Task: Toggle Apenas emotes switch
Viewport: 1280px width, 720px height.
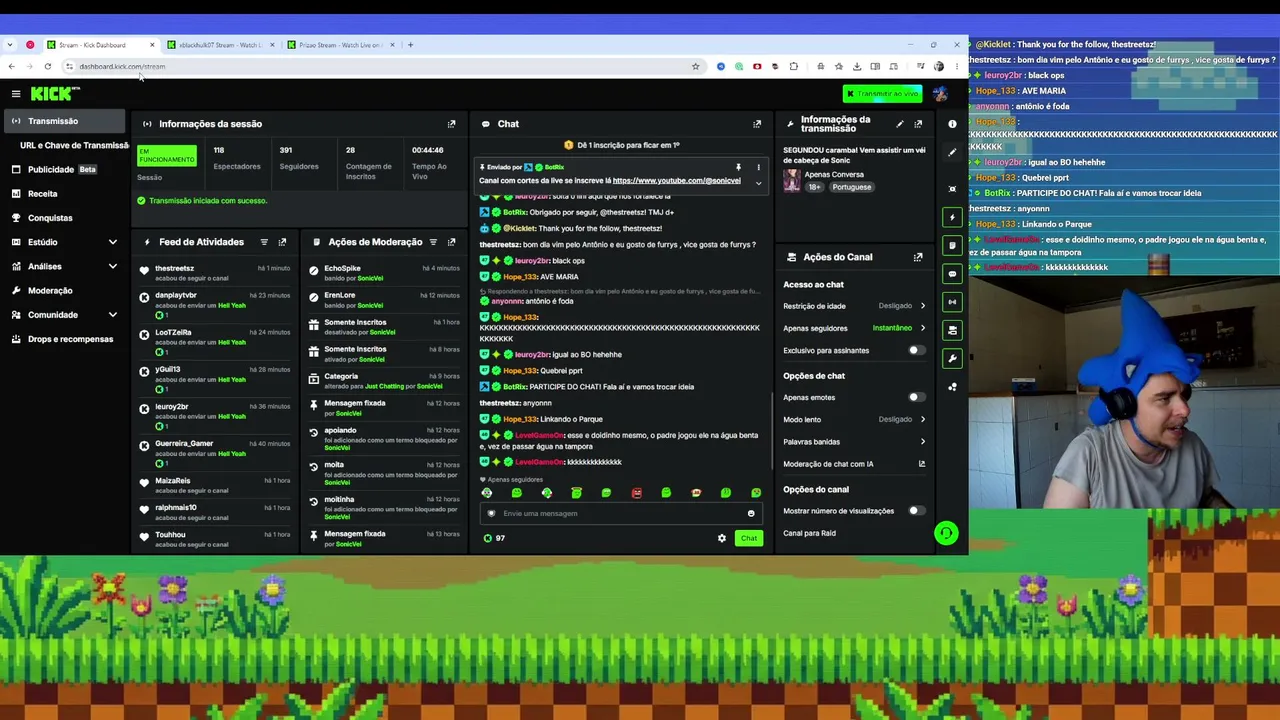Action: coord(915,397)
